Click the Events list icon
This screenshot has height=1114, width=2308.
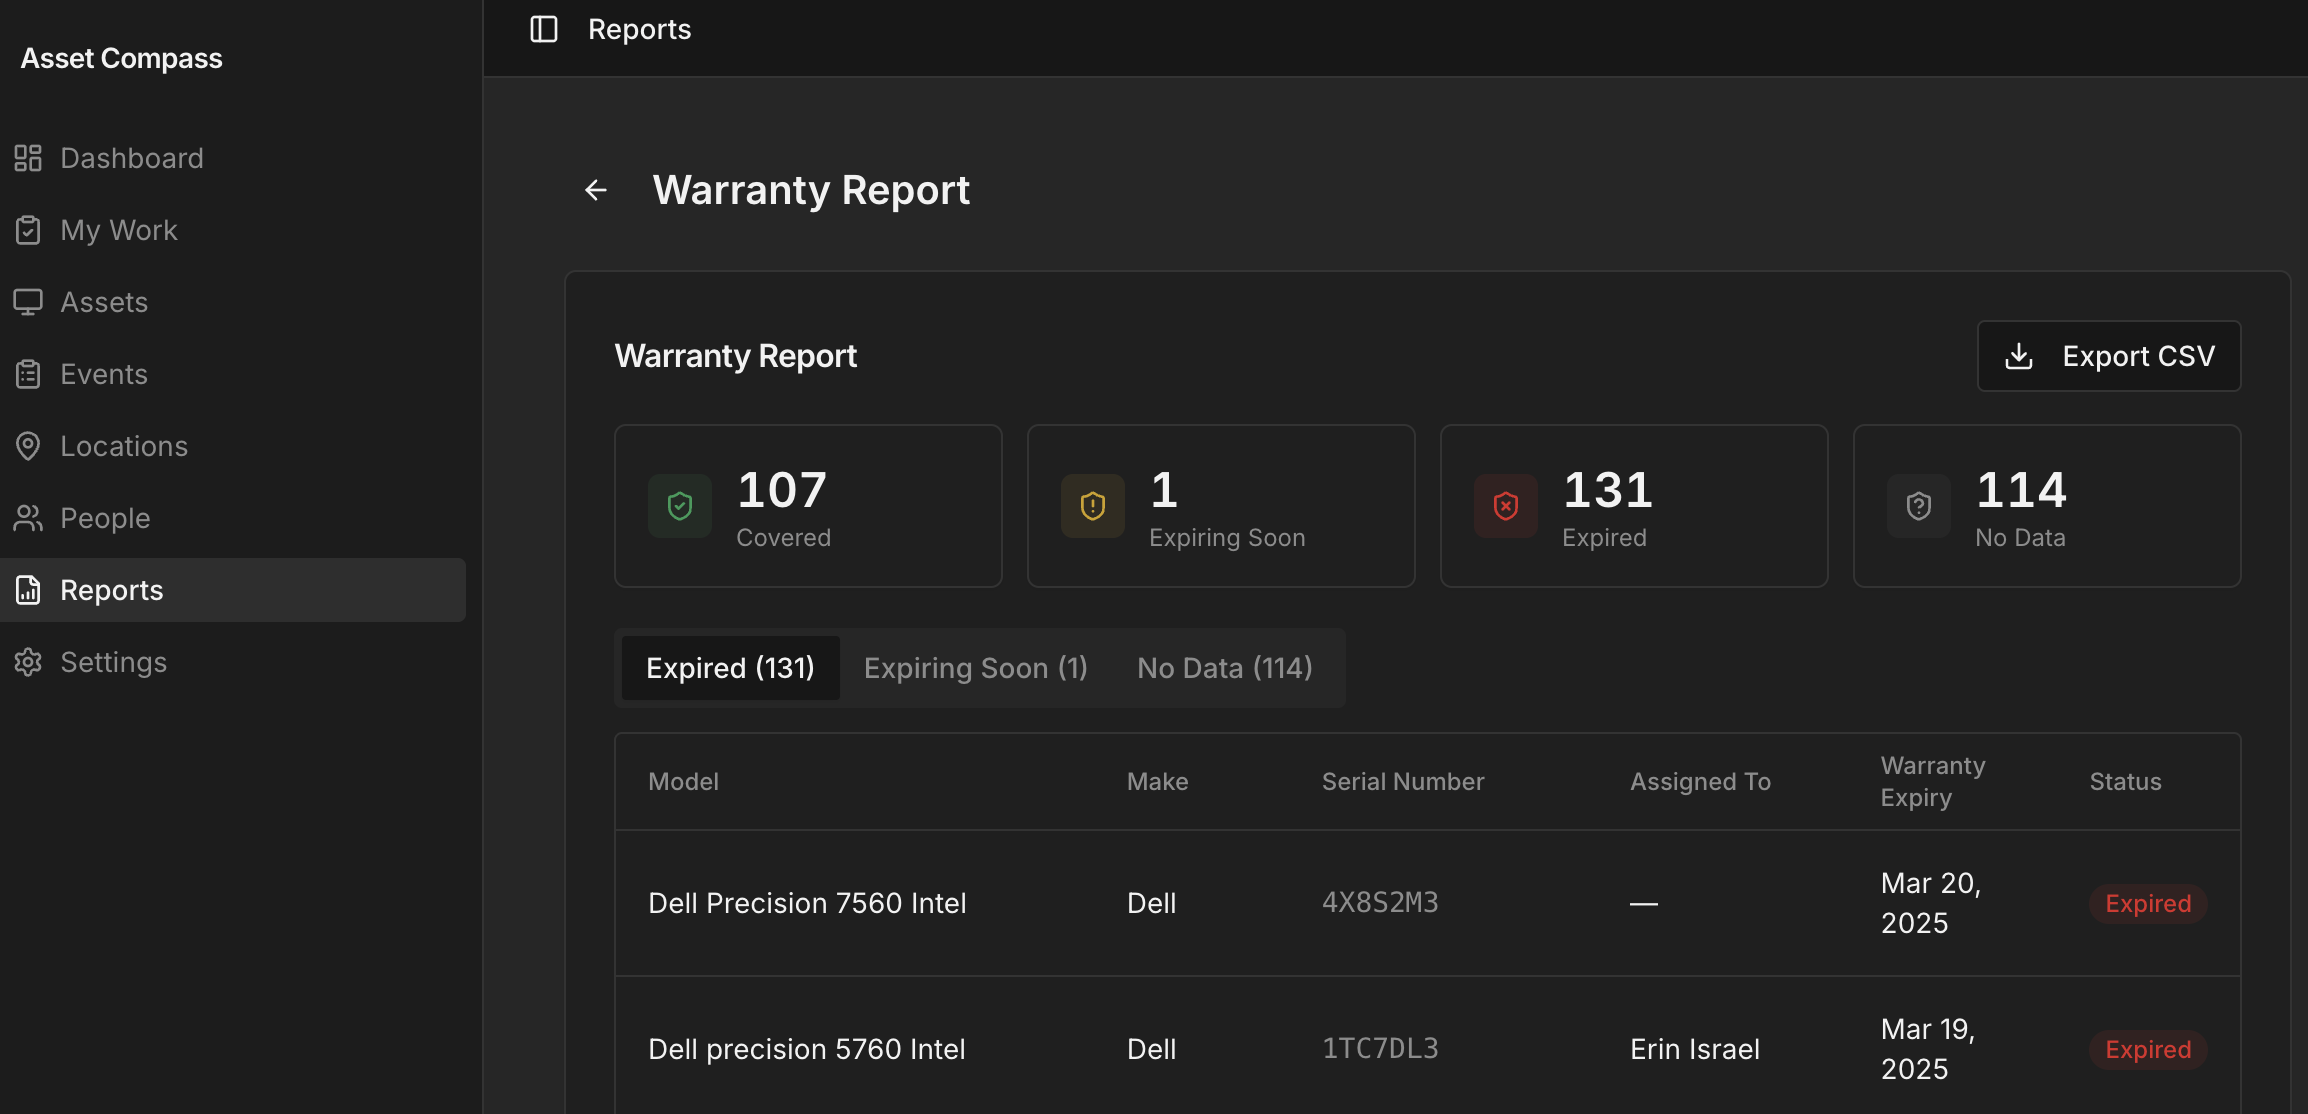(x=28, y=374)
